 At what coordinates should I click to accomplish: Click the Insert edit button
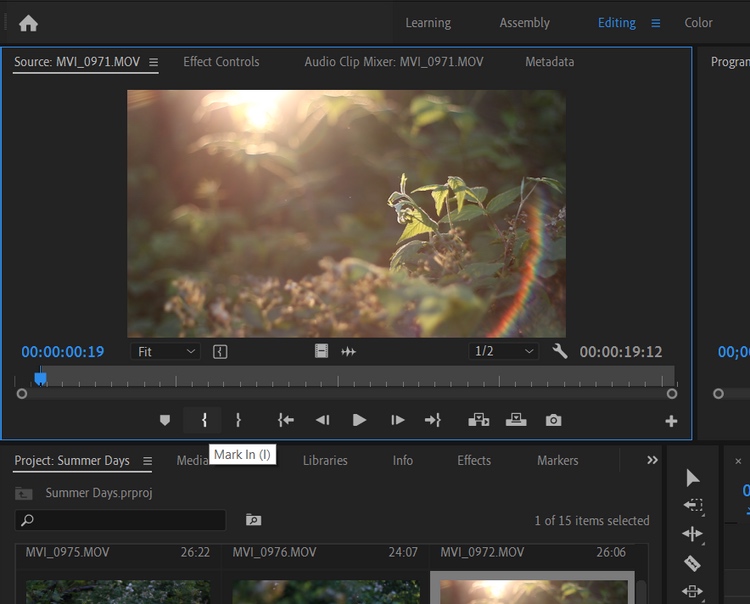478,420
